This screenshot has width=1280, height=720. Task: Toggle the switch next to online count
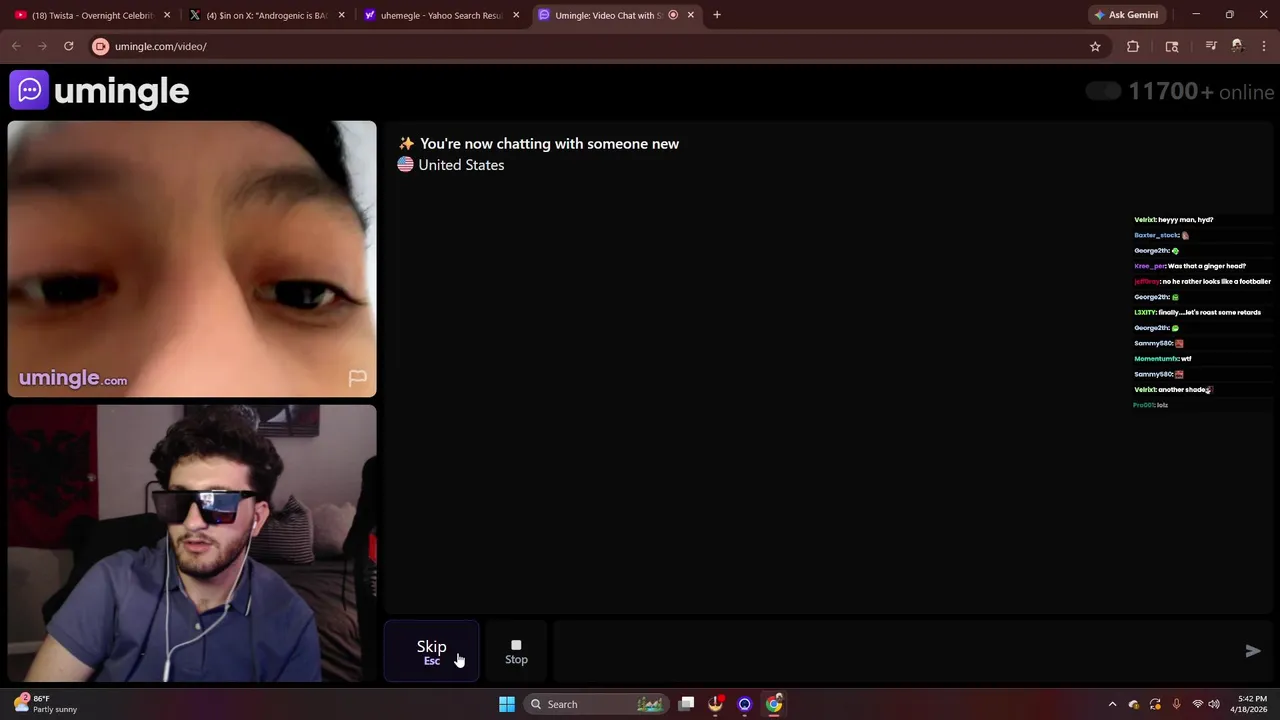(1103, 91)
